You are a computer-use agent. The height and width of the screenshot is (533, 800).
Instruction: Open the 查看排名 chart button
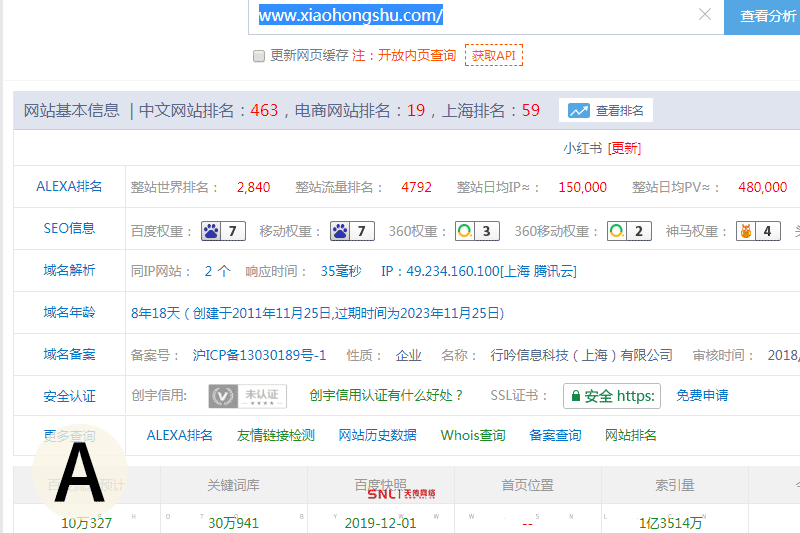606,110
